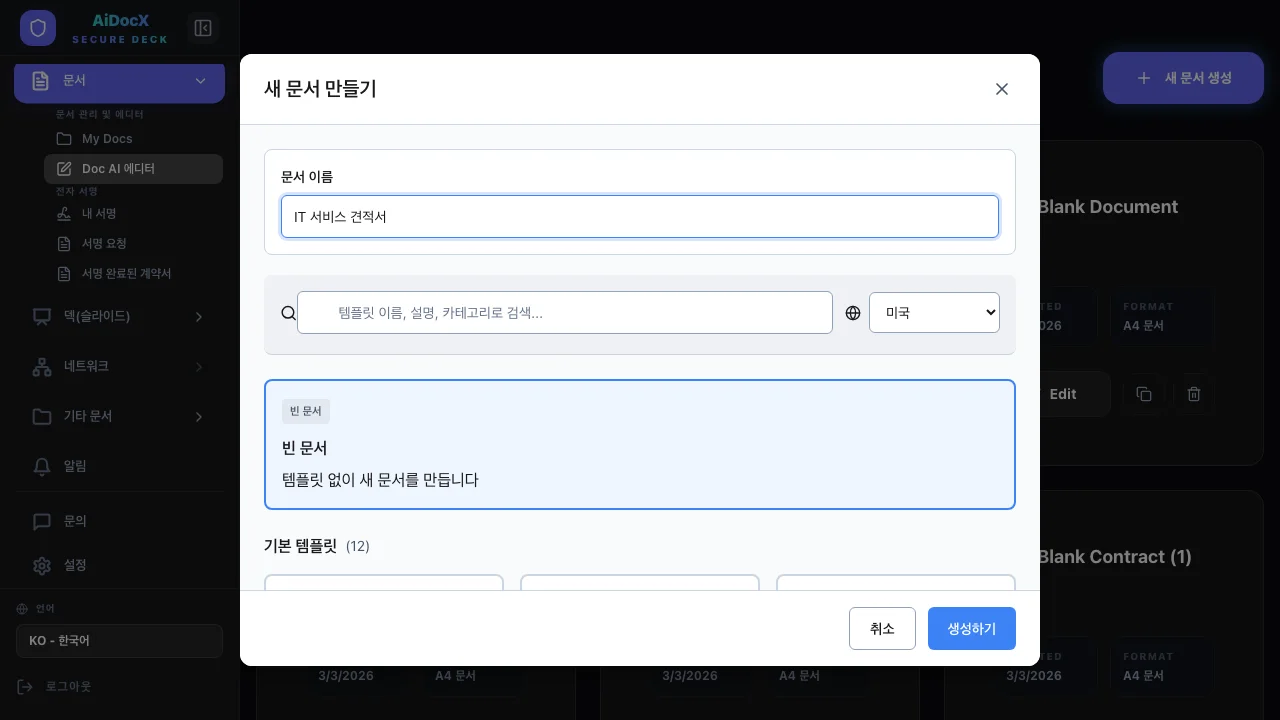Click the network nodes icon in the sidebar

click(x=42, y=366)
